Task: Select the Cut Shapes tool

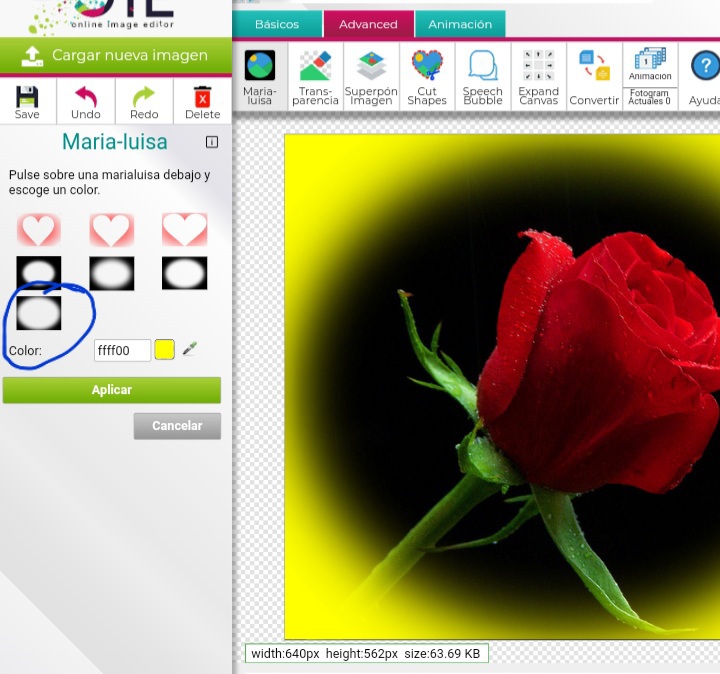Action: (427, 67)
